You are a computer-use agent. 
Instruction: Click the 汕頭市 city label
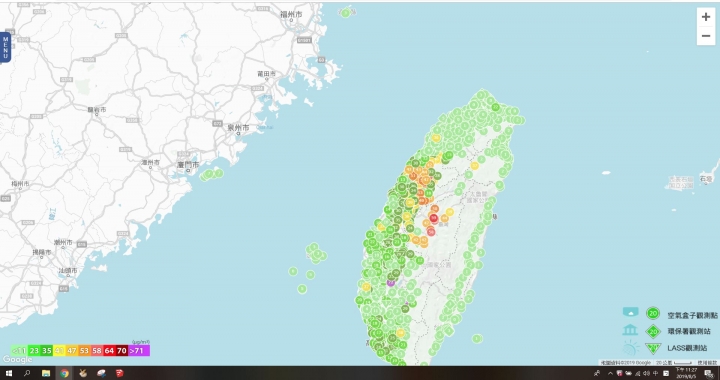pyautogui.click(x=68, y=271)
